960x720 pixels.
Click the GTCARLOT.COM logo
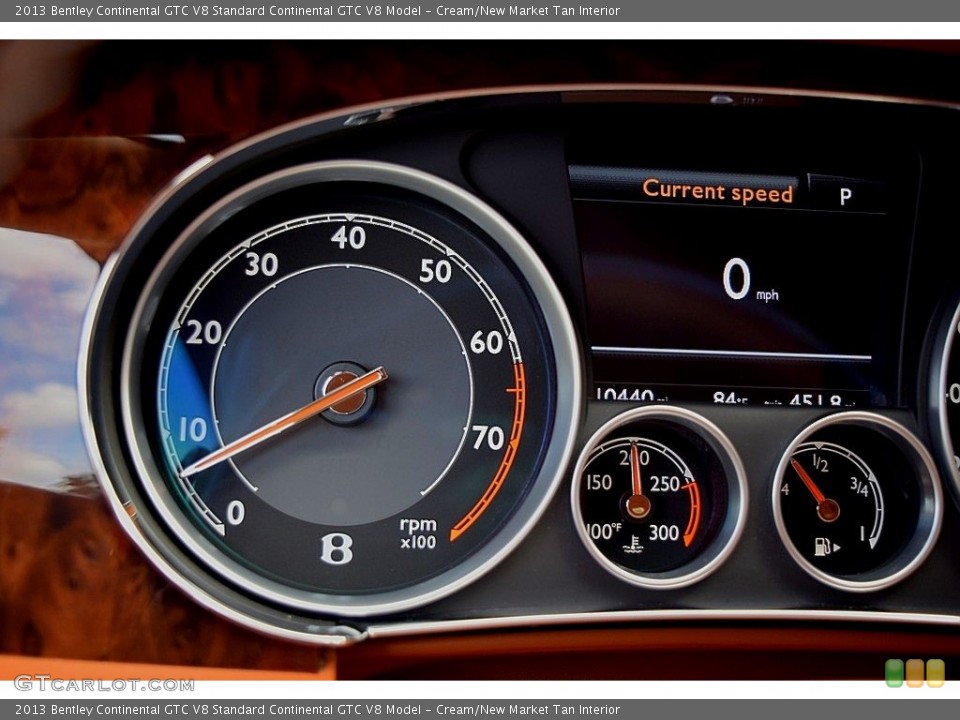pyautogui.click(x=104, y=683)
